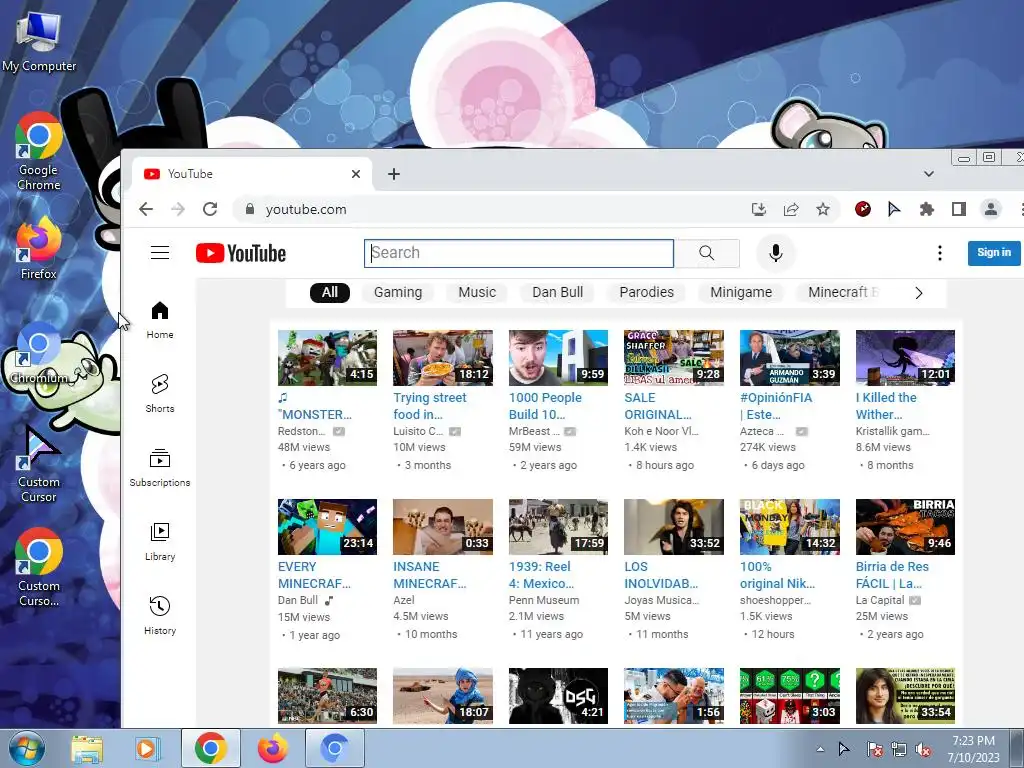Open the YouTube hamburger guide menu

click(x=160, y=253)
